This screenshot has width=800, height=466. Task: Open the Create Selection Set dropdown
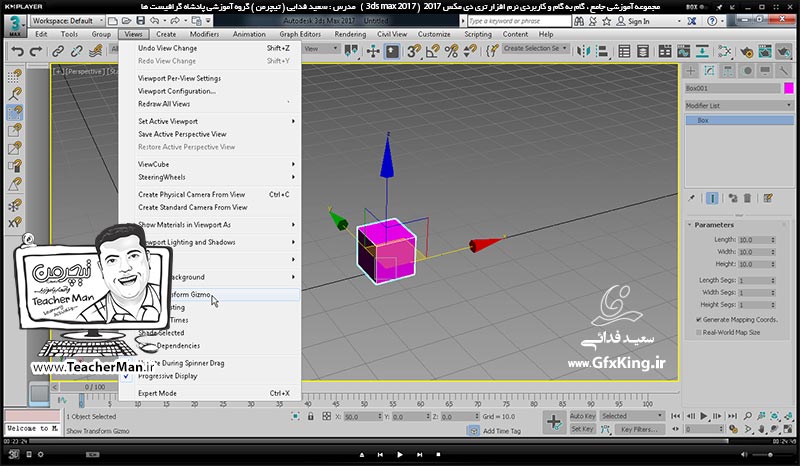pyautogui.click(x=535, y=48)
